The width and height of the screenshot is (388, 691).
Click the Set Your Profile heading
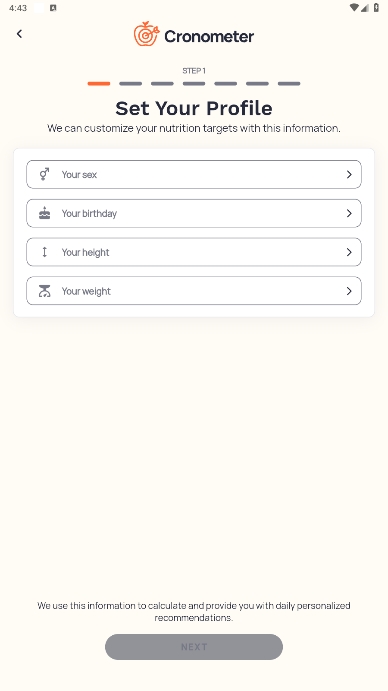(194, 108)
